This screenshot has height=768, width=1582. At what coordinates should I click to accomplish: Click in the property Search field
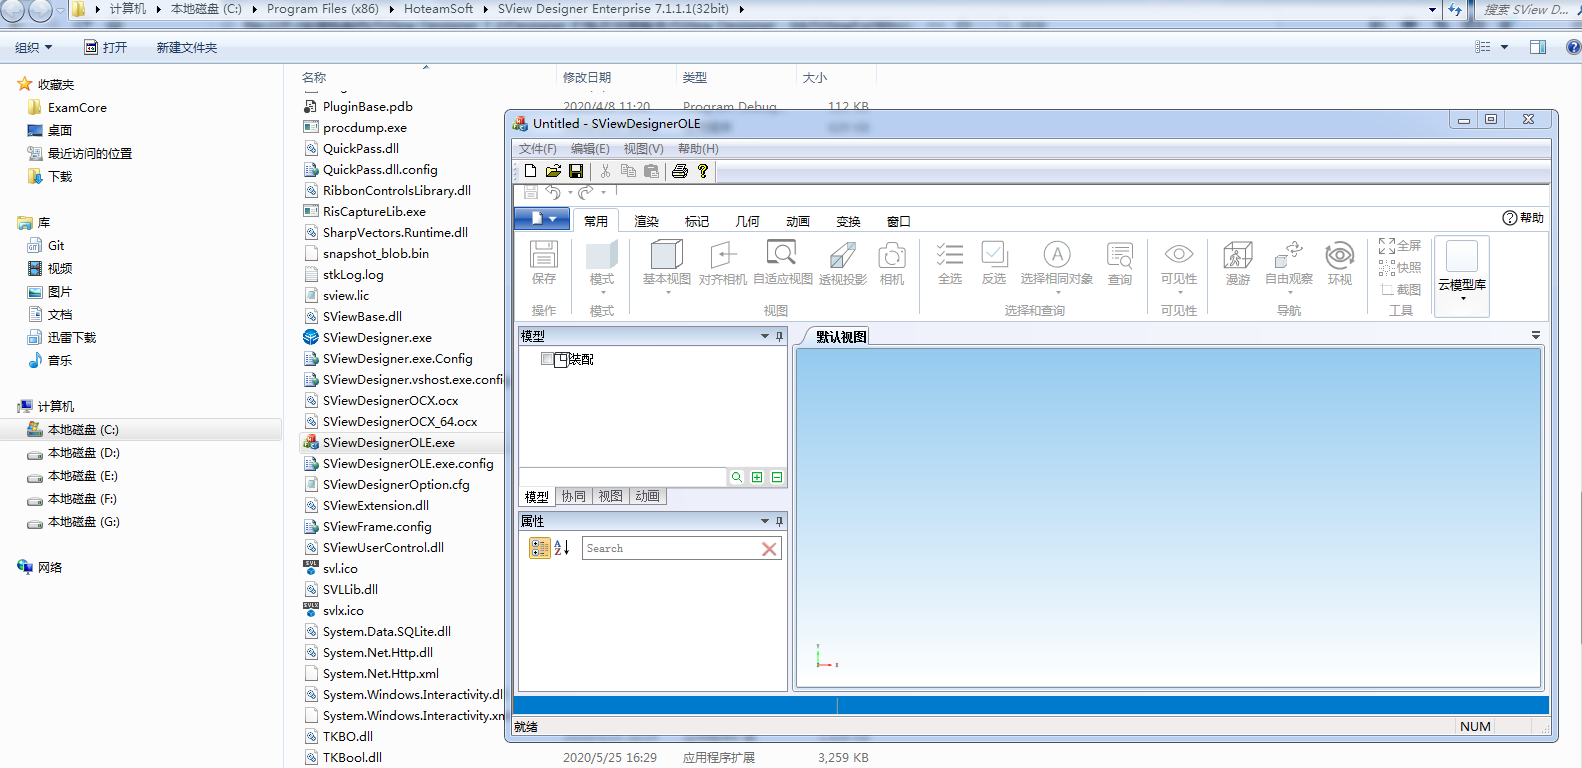click(670, 548)
